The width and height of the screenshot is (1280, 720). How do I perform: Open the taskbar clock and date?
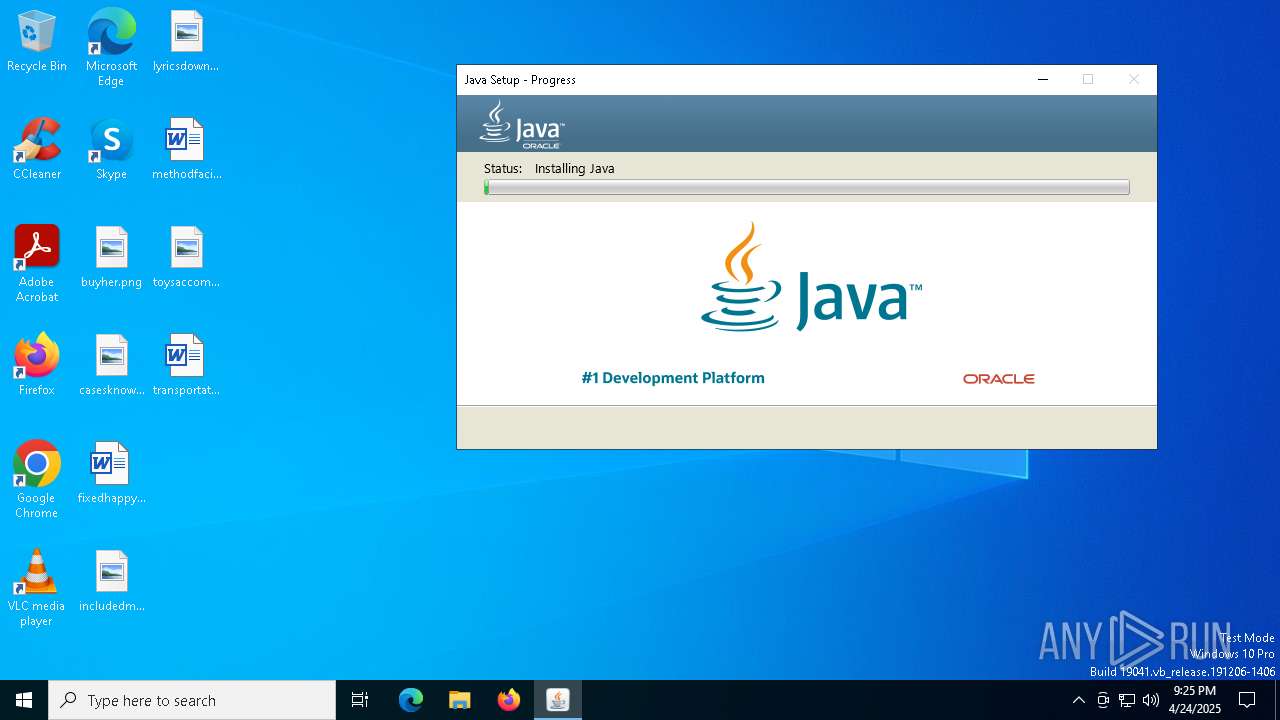pos(1195,700)
